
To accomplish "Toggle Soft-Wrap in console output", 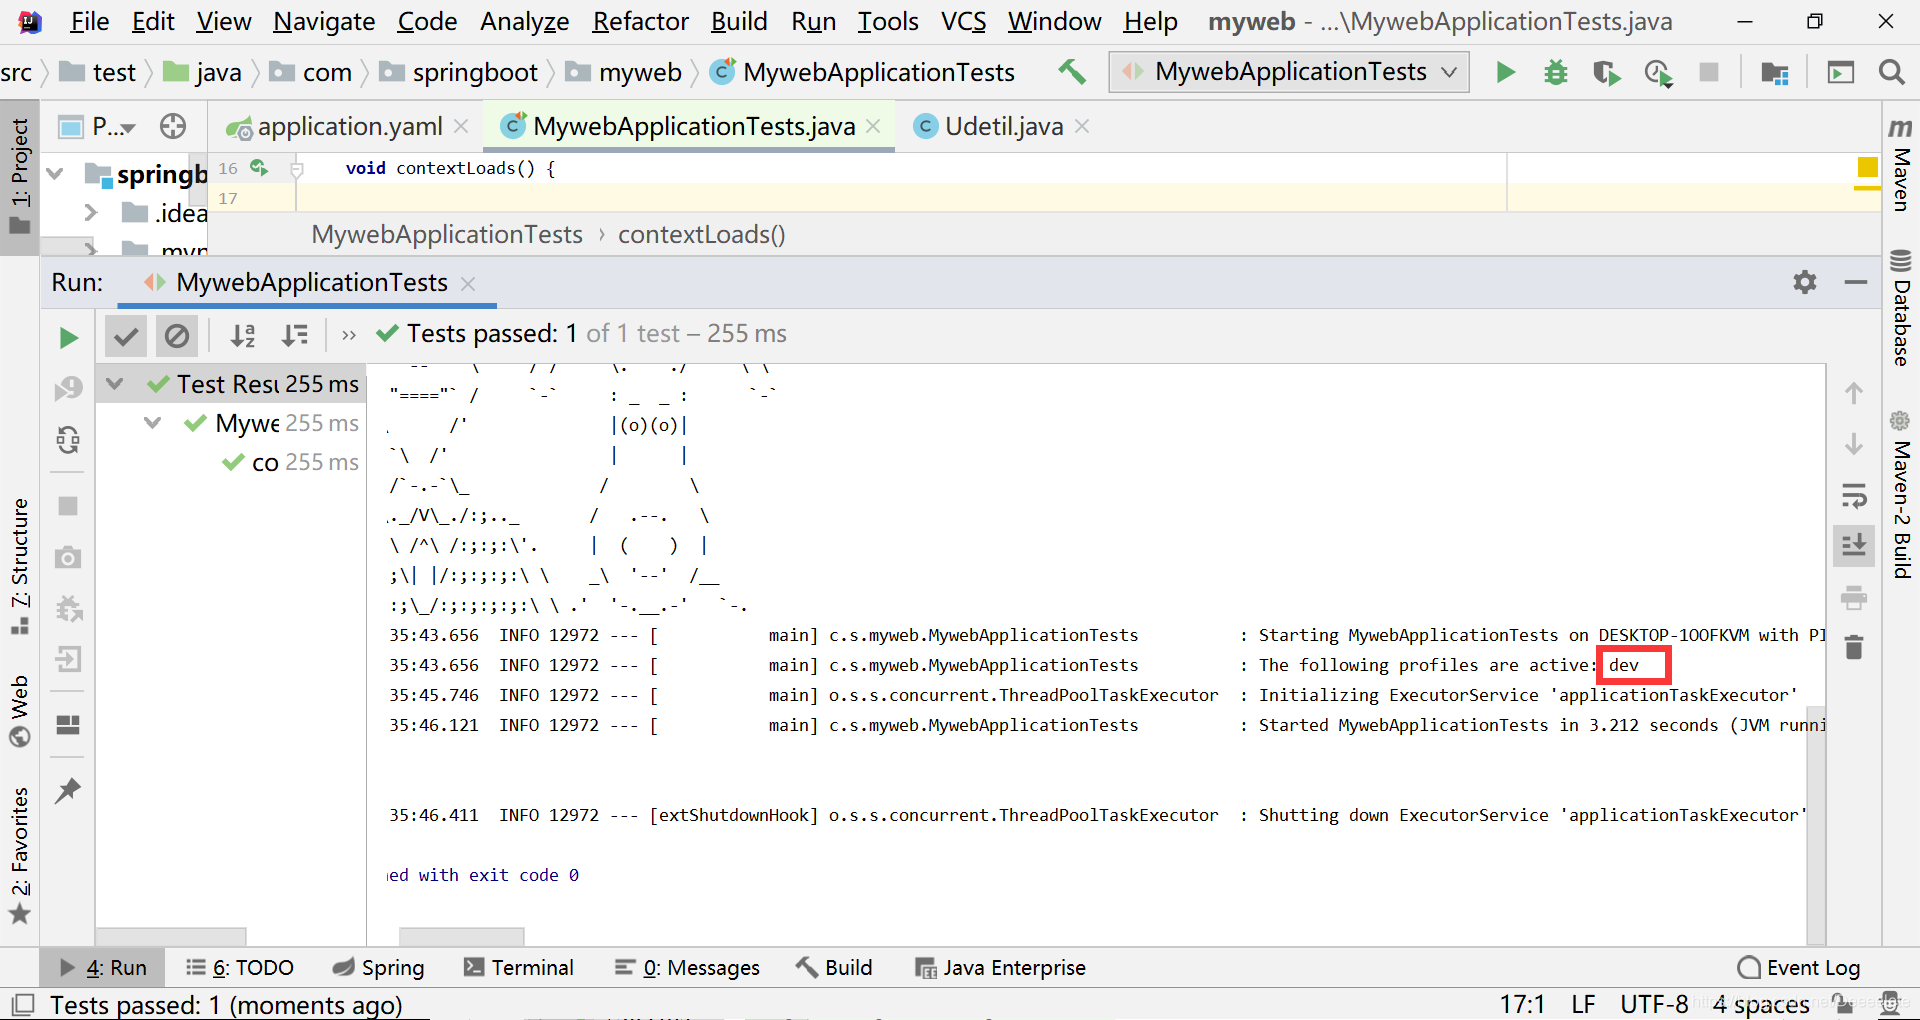I will [1854, 495].
